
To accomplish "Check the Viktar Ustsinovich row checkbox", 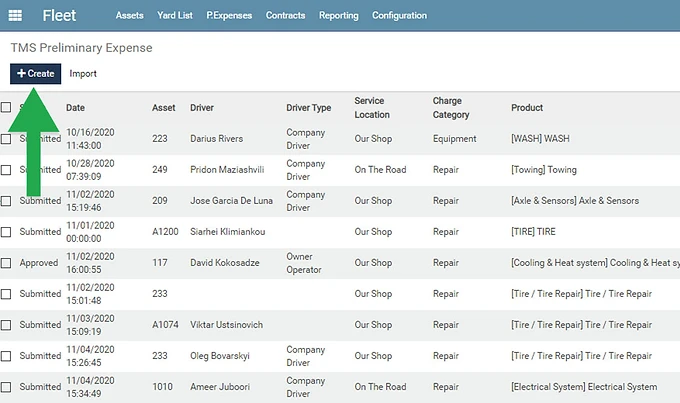I will point(6,325).
